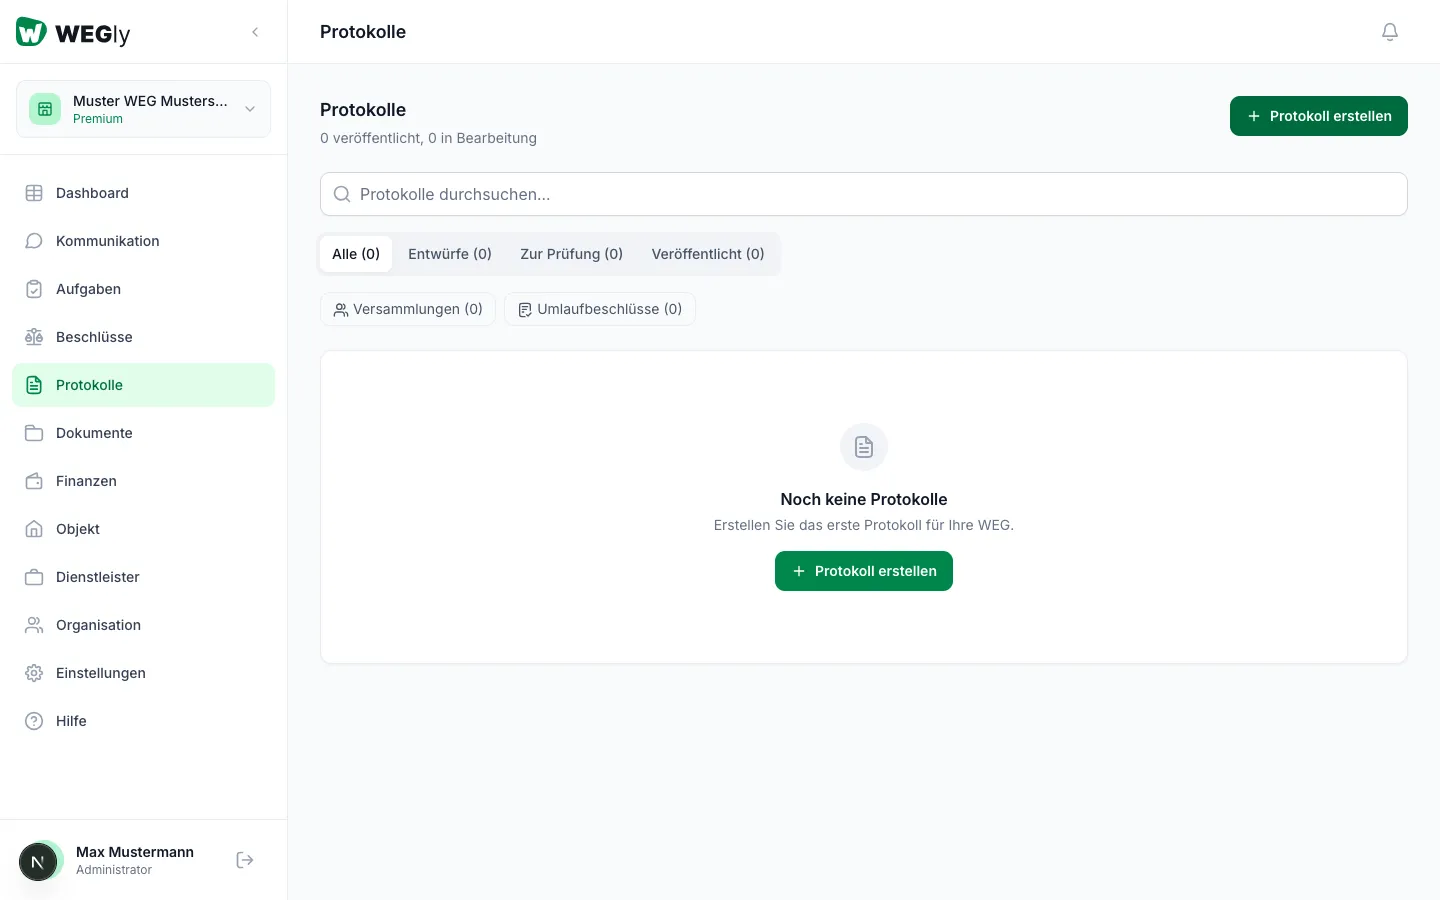Image resolution: width=1440 pixels, height=900 pixels.
Task: Click the top-right Protokoll erstellen button
Action: (1318, 116)
